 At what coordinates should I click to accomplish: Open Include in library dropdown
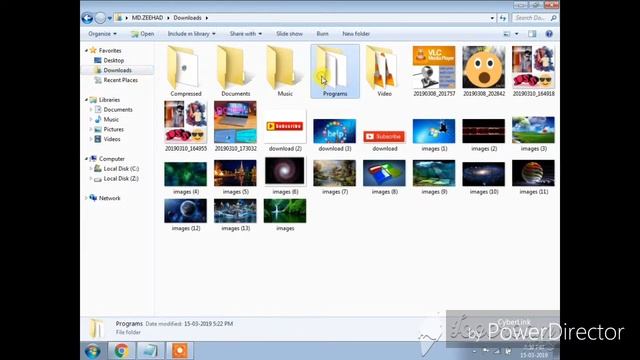pos(191,34)
